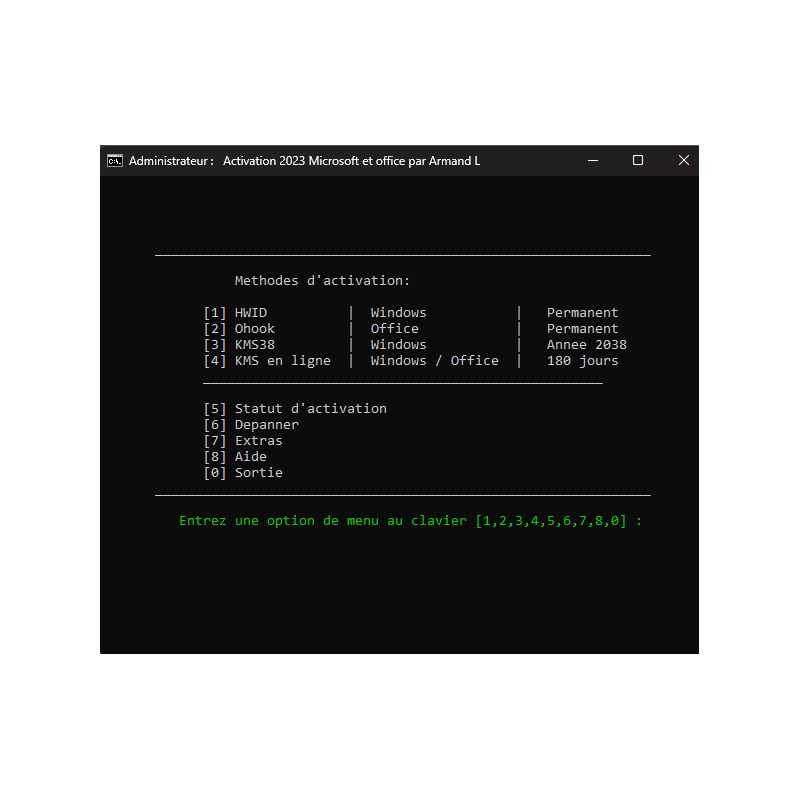Select the '[1] HWID' menu line
The image size is (800, 800).
[235, 313]
